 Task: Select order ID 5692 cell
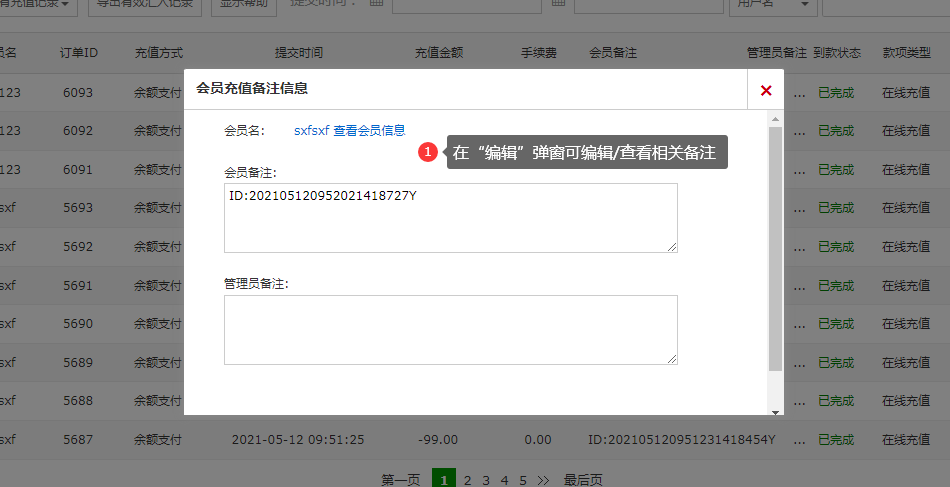pos(78,247)
